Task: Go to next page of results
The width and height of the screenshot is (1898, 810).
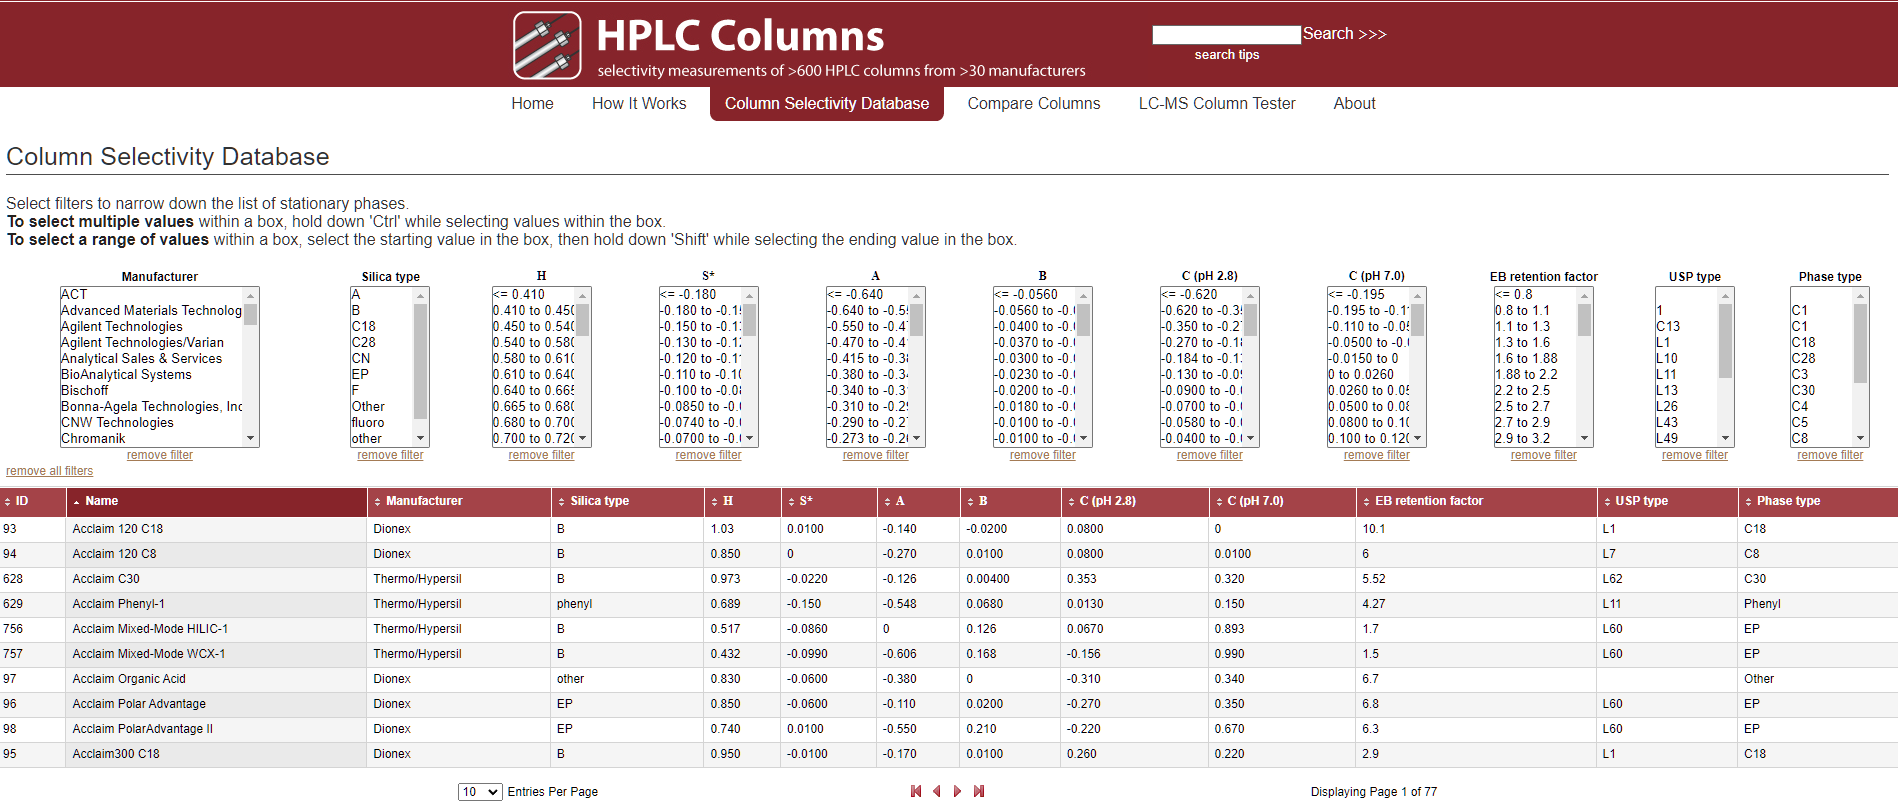Action: (x=957, y=791)
